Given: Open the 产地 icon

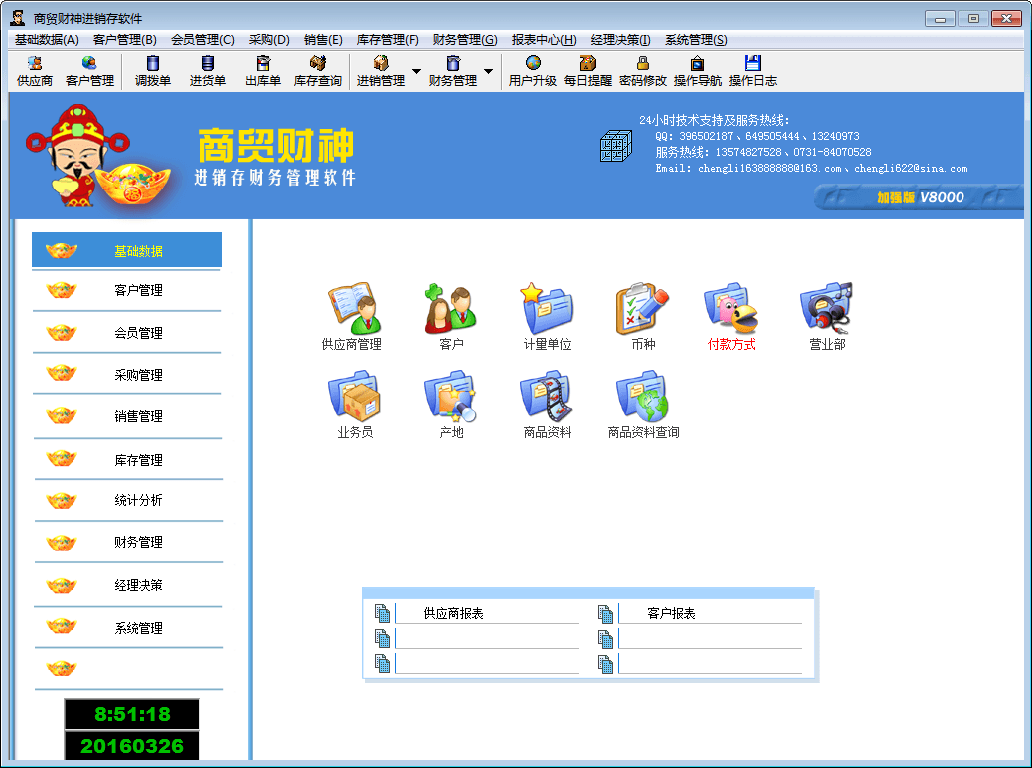Looking at the screenshot, I should pos(451,396).
